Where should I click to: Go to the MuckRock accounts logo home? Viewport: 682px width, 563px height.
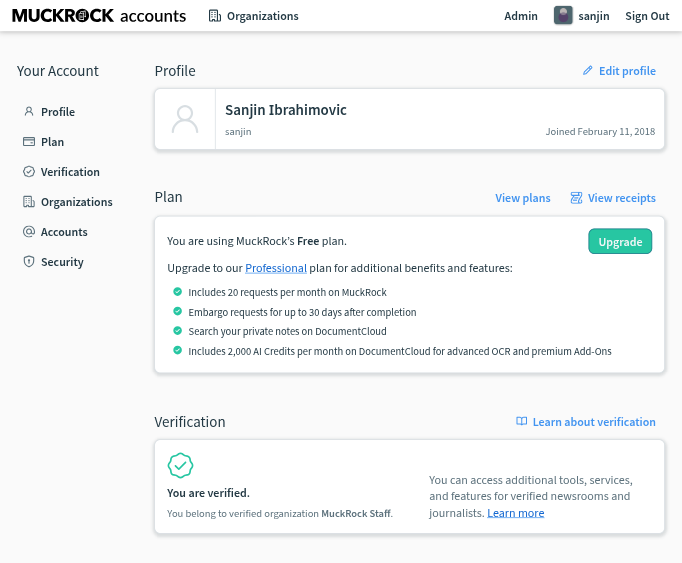coord(99,16)
